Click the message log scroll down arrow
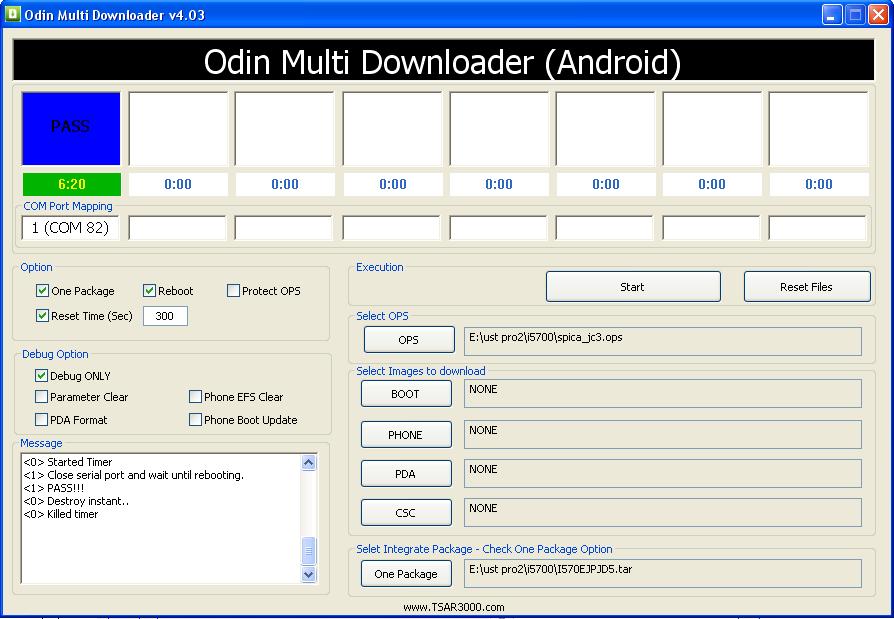The width and height of the screenshot is (894, 619). 308,574
